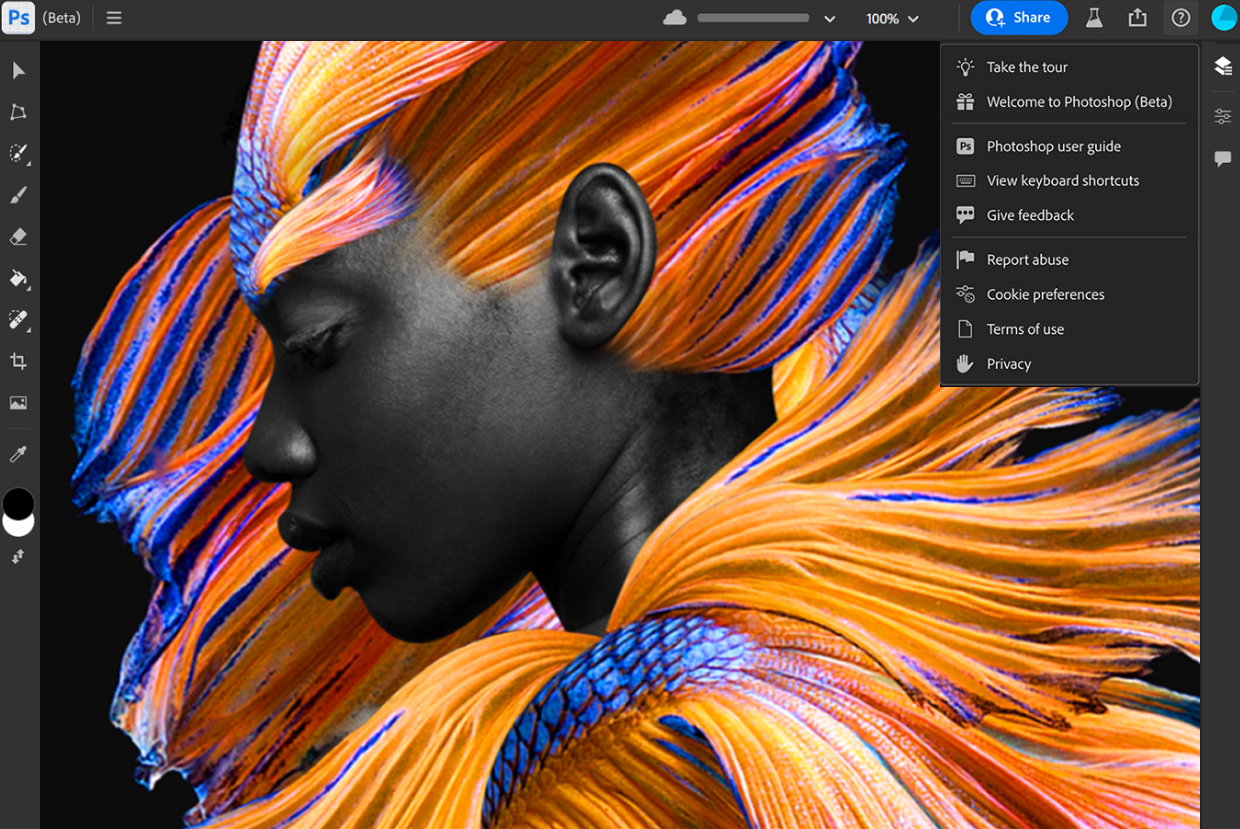Screen dimensions: 1240x829
Task: Select the Spot Healing tool
Action: coord(18,320)
